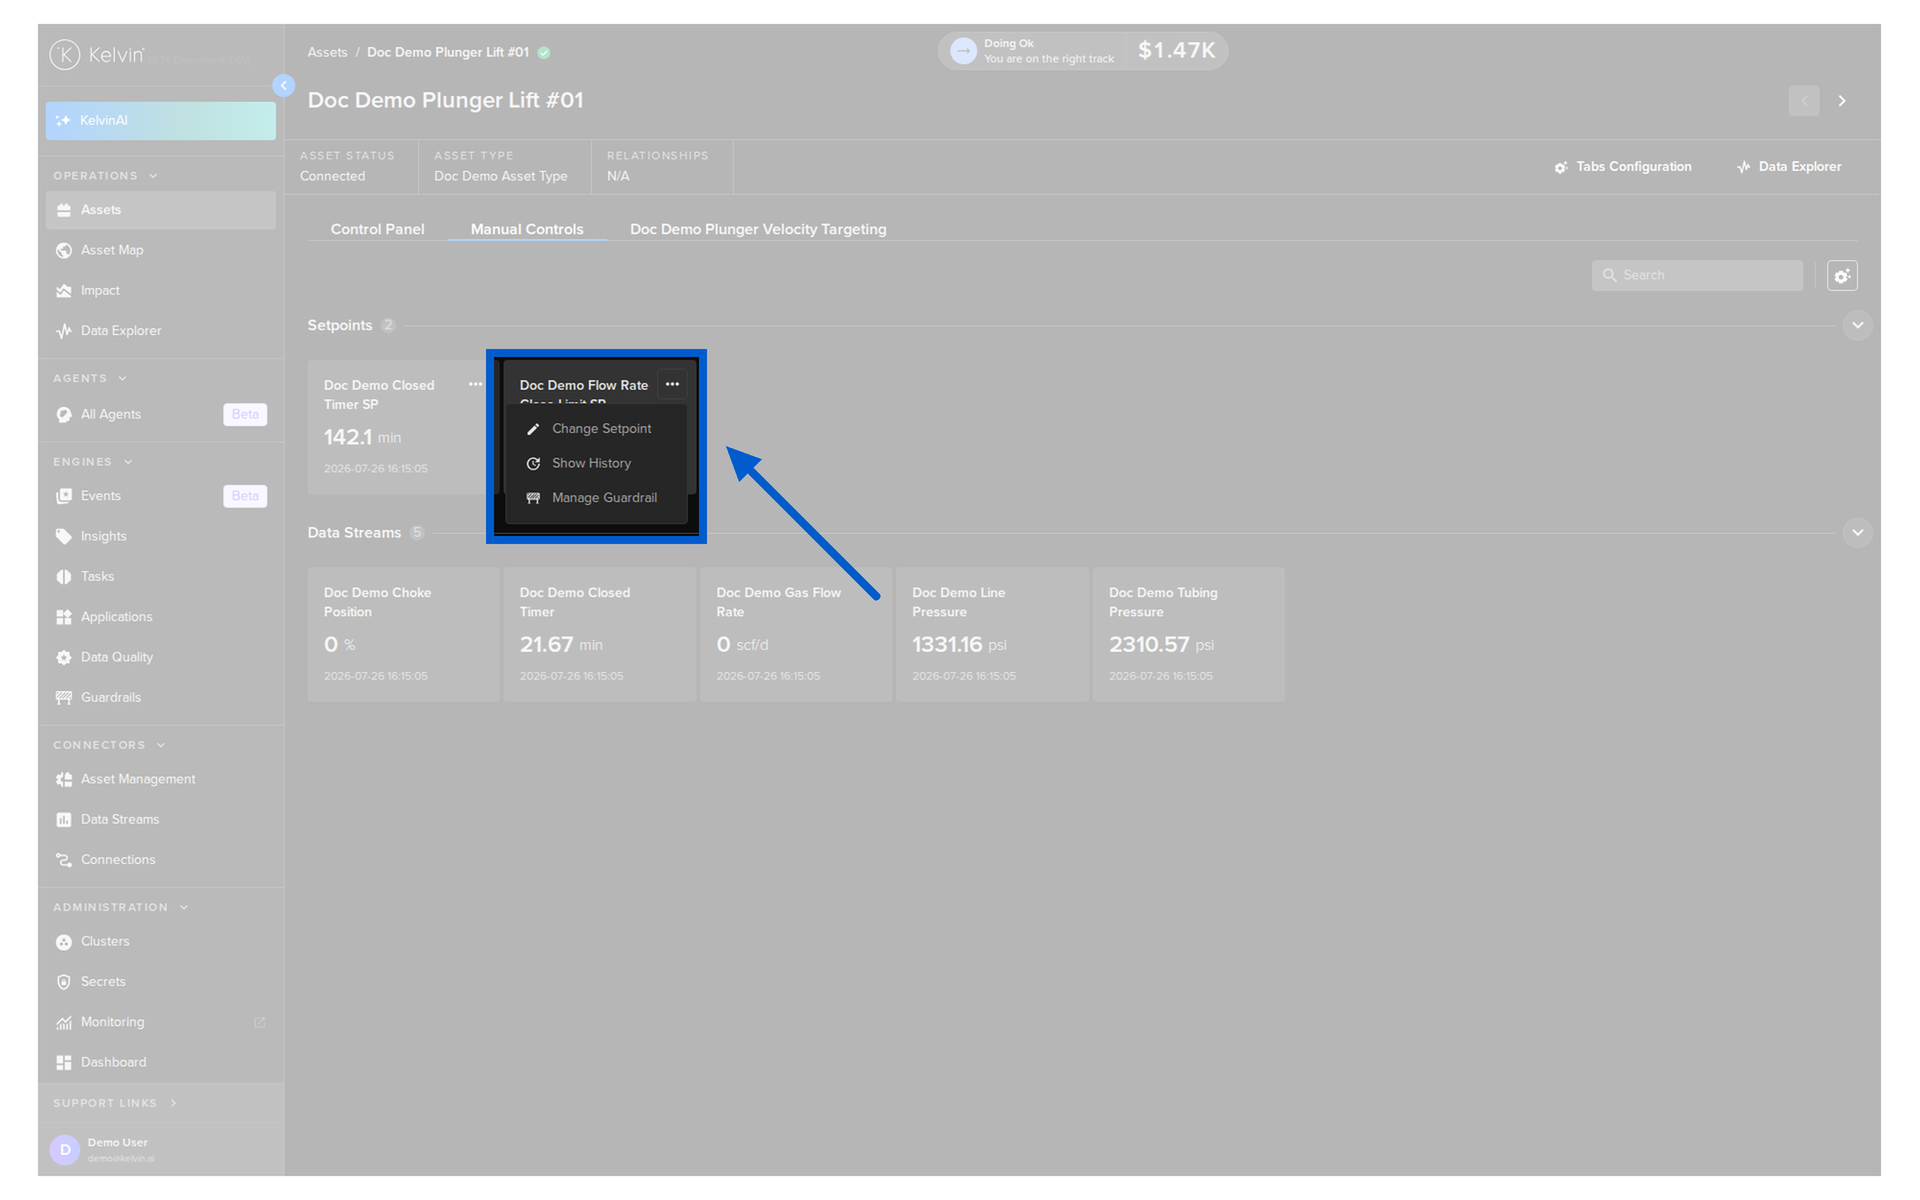Collapse the sidebar with the arrow button

tap(284, 86)
